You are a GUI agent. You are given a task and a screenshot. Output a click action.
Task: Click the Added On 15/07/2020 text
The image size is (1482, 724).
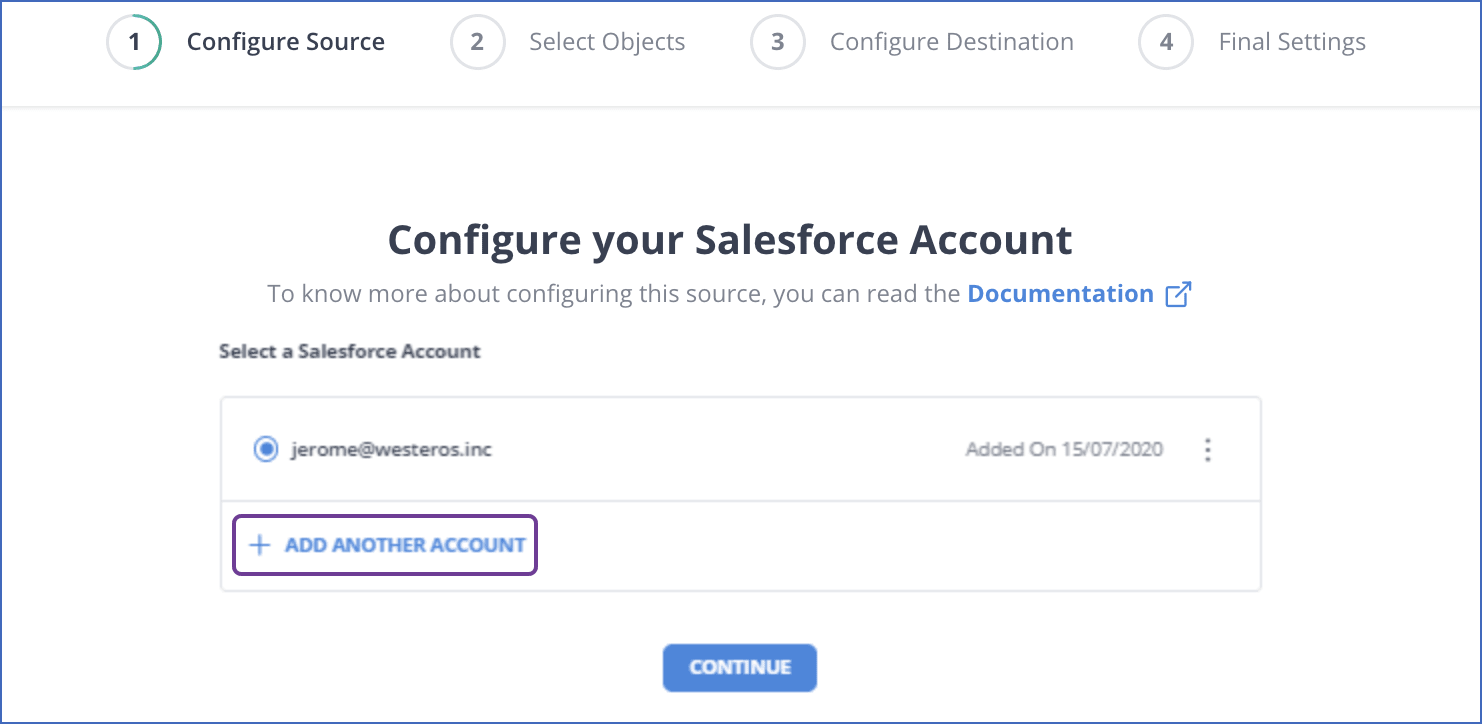(x=1064, y=450)
